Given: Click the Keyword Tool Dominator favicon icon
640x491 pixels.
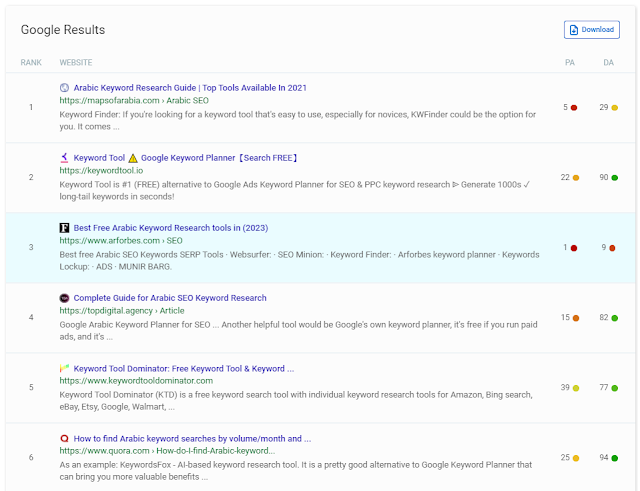Looking at the screenshot, I should pyautogui.click(x=64, y=368).
